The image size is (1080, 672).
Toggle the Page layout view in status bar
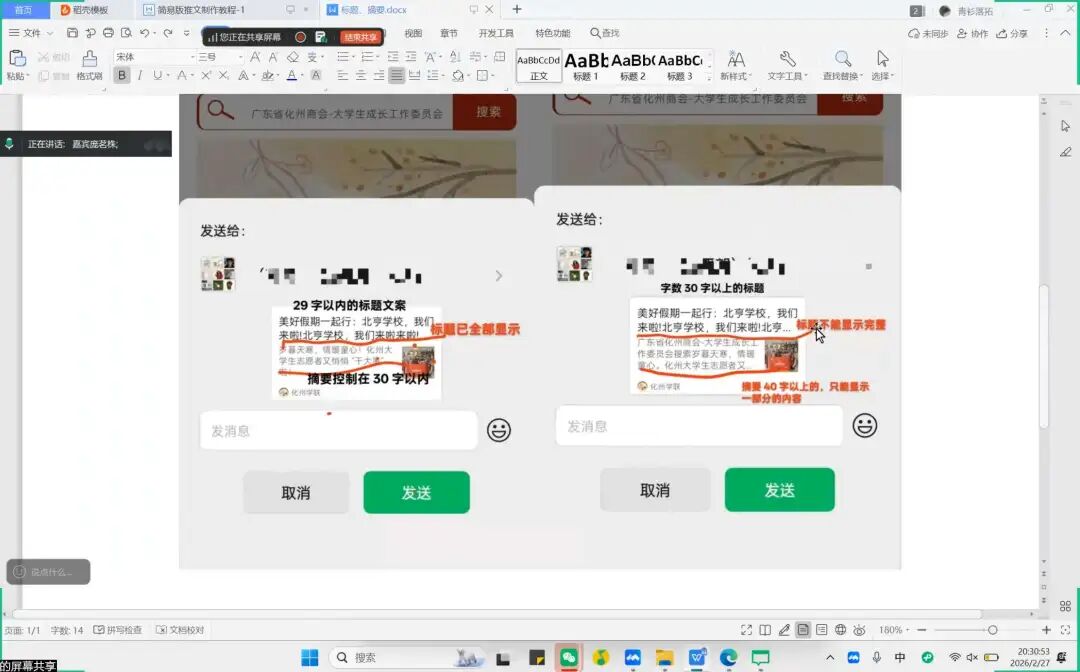pyautogui.click(x=803, y=630)
